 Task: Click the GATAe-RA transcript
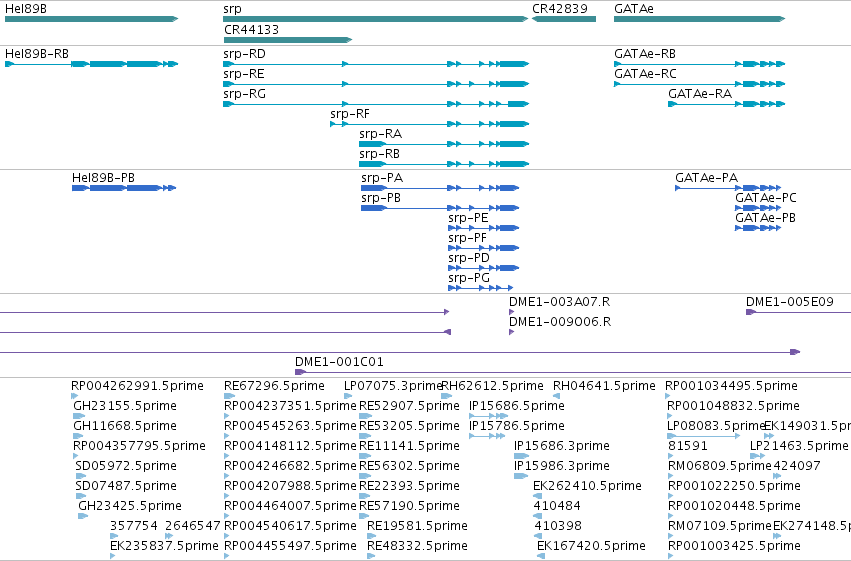727,104
